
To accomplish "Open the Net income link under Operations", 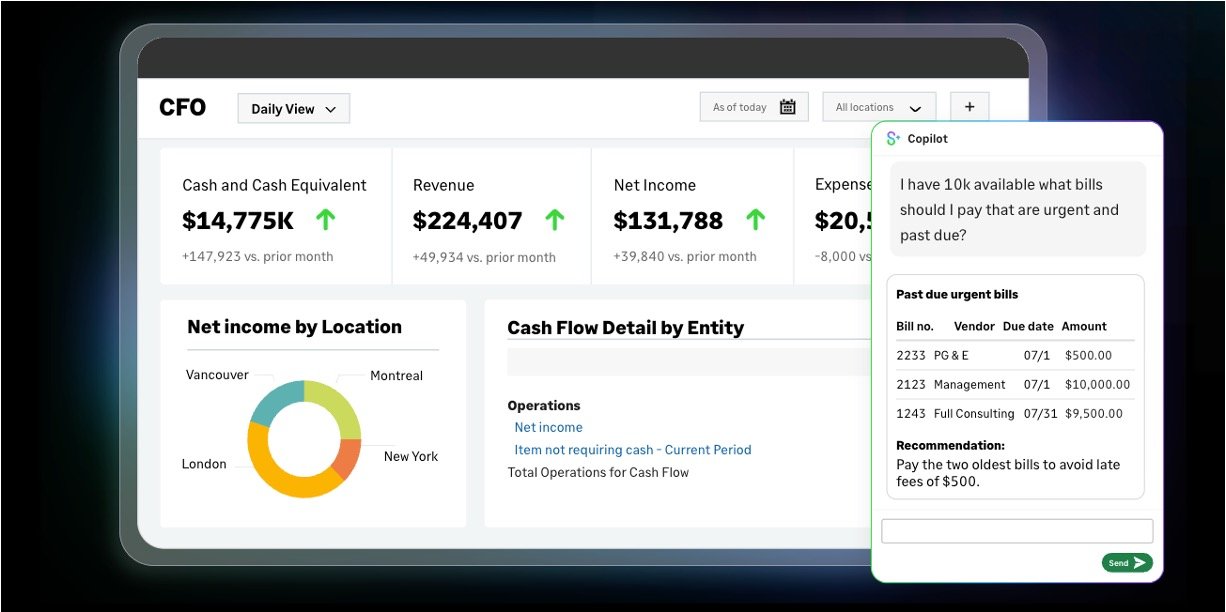I will point(548,427).
